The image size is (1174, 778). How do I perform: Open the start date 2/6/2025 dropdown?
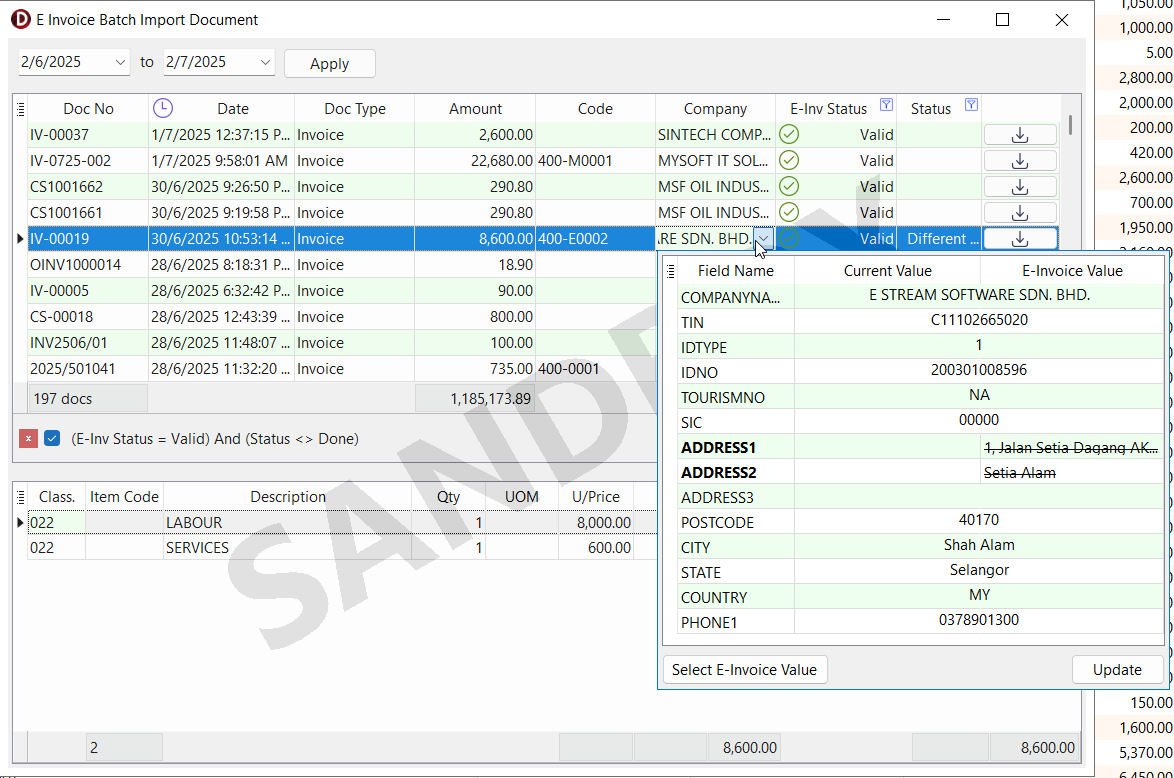(121, 62)
